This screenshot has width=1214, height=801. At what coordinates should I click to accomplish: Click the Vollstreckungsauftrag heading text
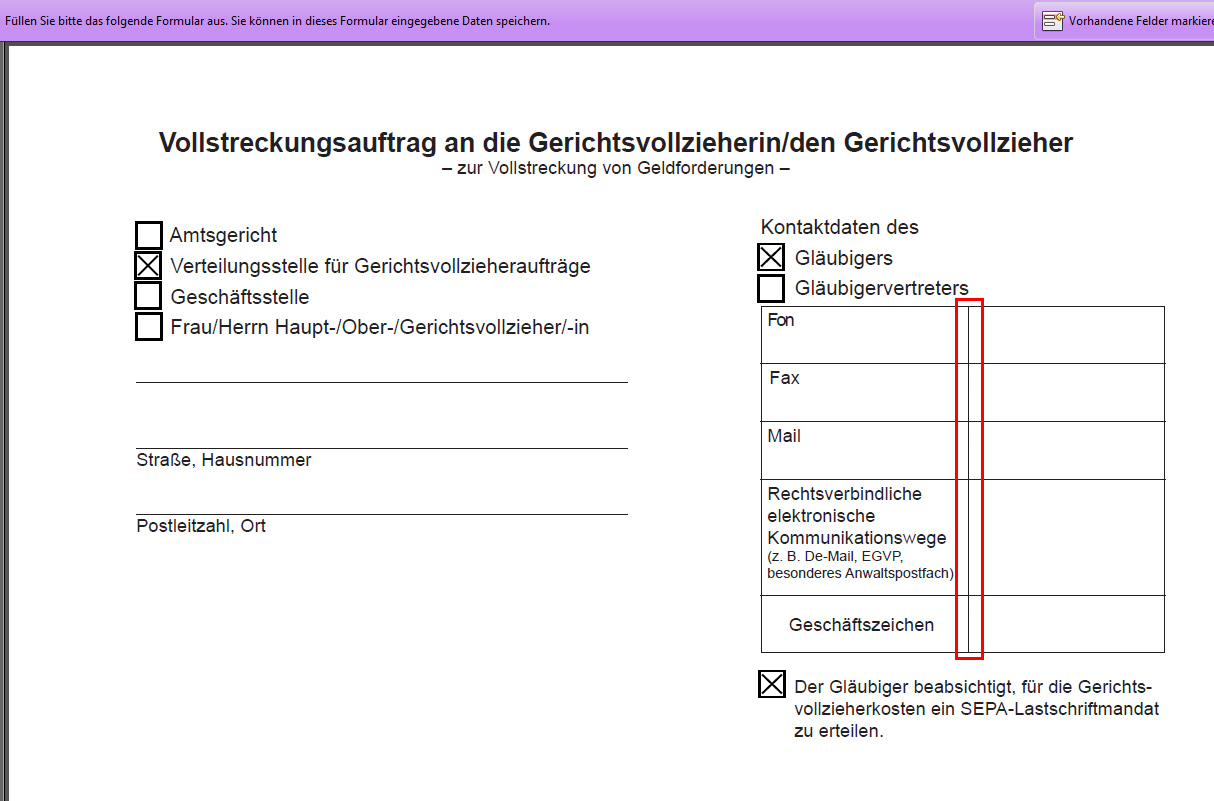pyautogui.click(x=616, y=142)
